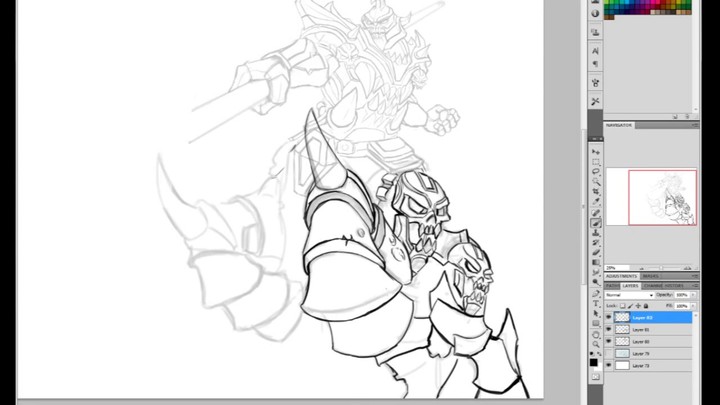The image size is (720, 405).
Task: Toggle Quick Mask mode
Action: [596, 377]
